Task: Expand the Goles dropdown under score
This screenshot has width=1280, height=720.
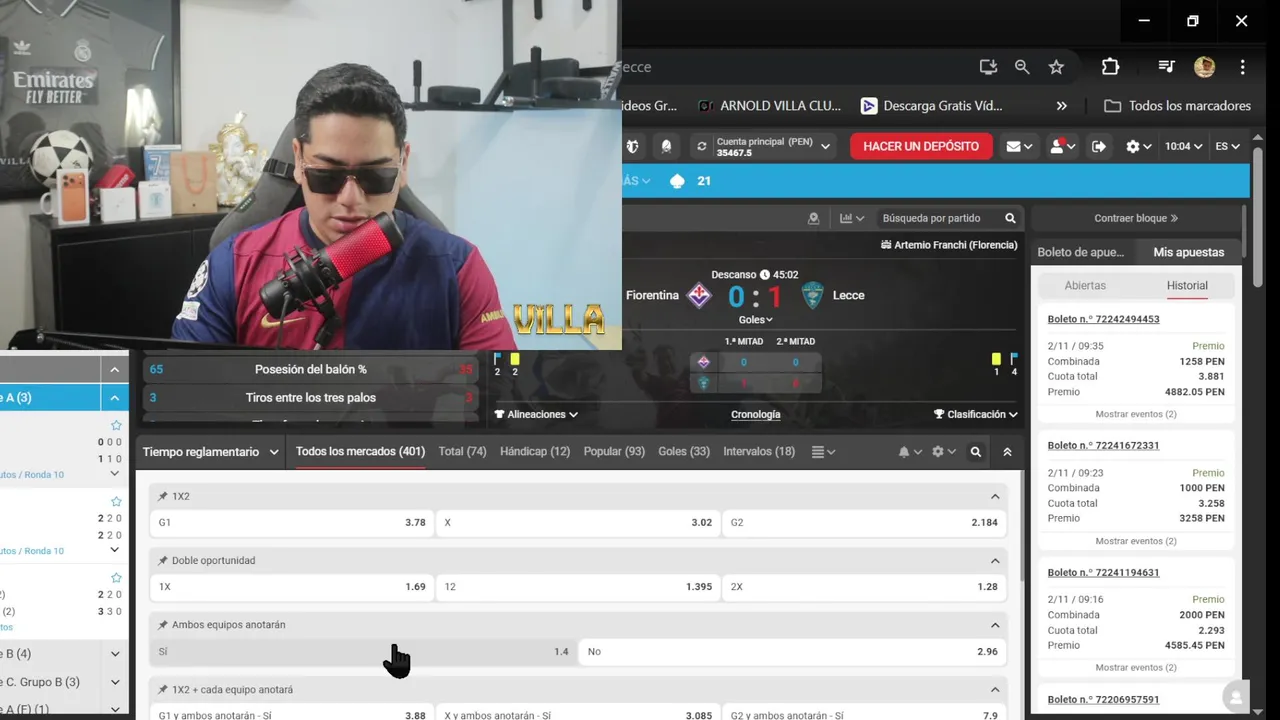Action: pos(755,320)
